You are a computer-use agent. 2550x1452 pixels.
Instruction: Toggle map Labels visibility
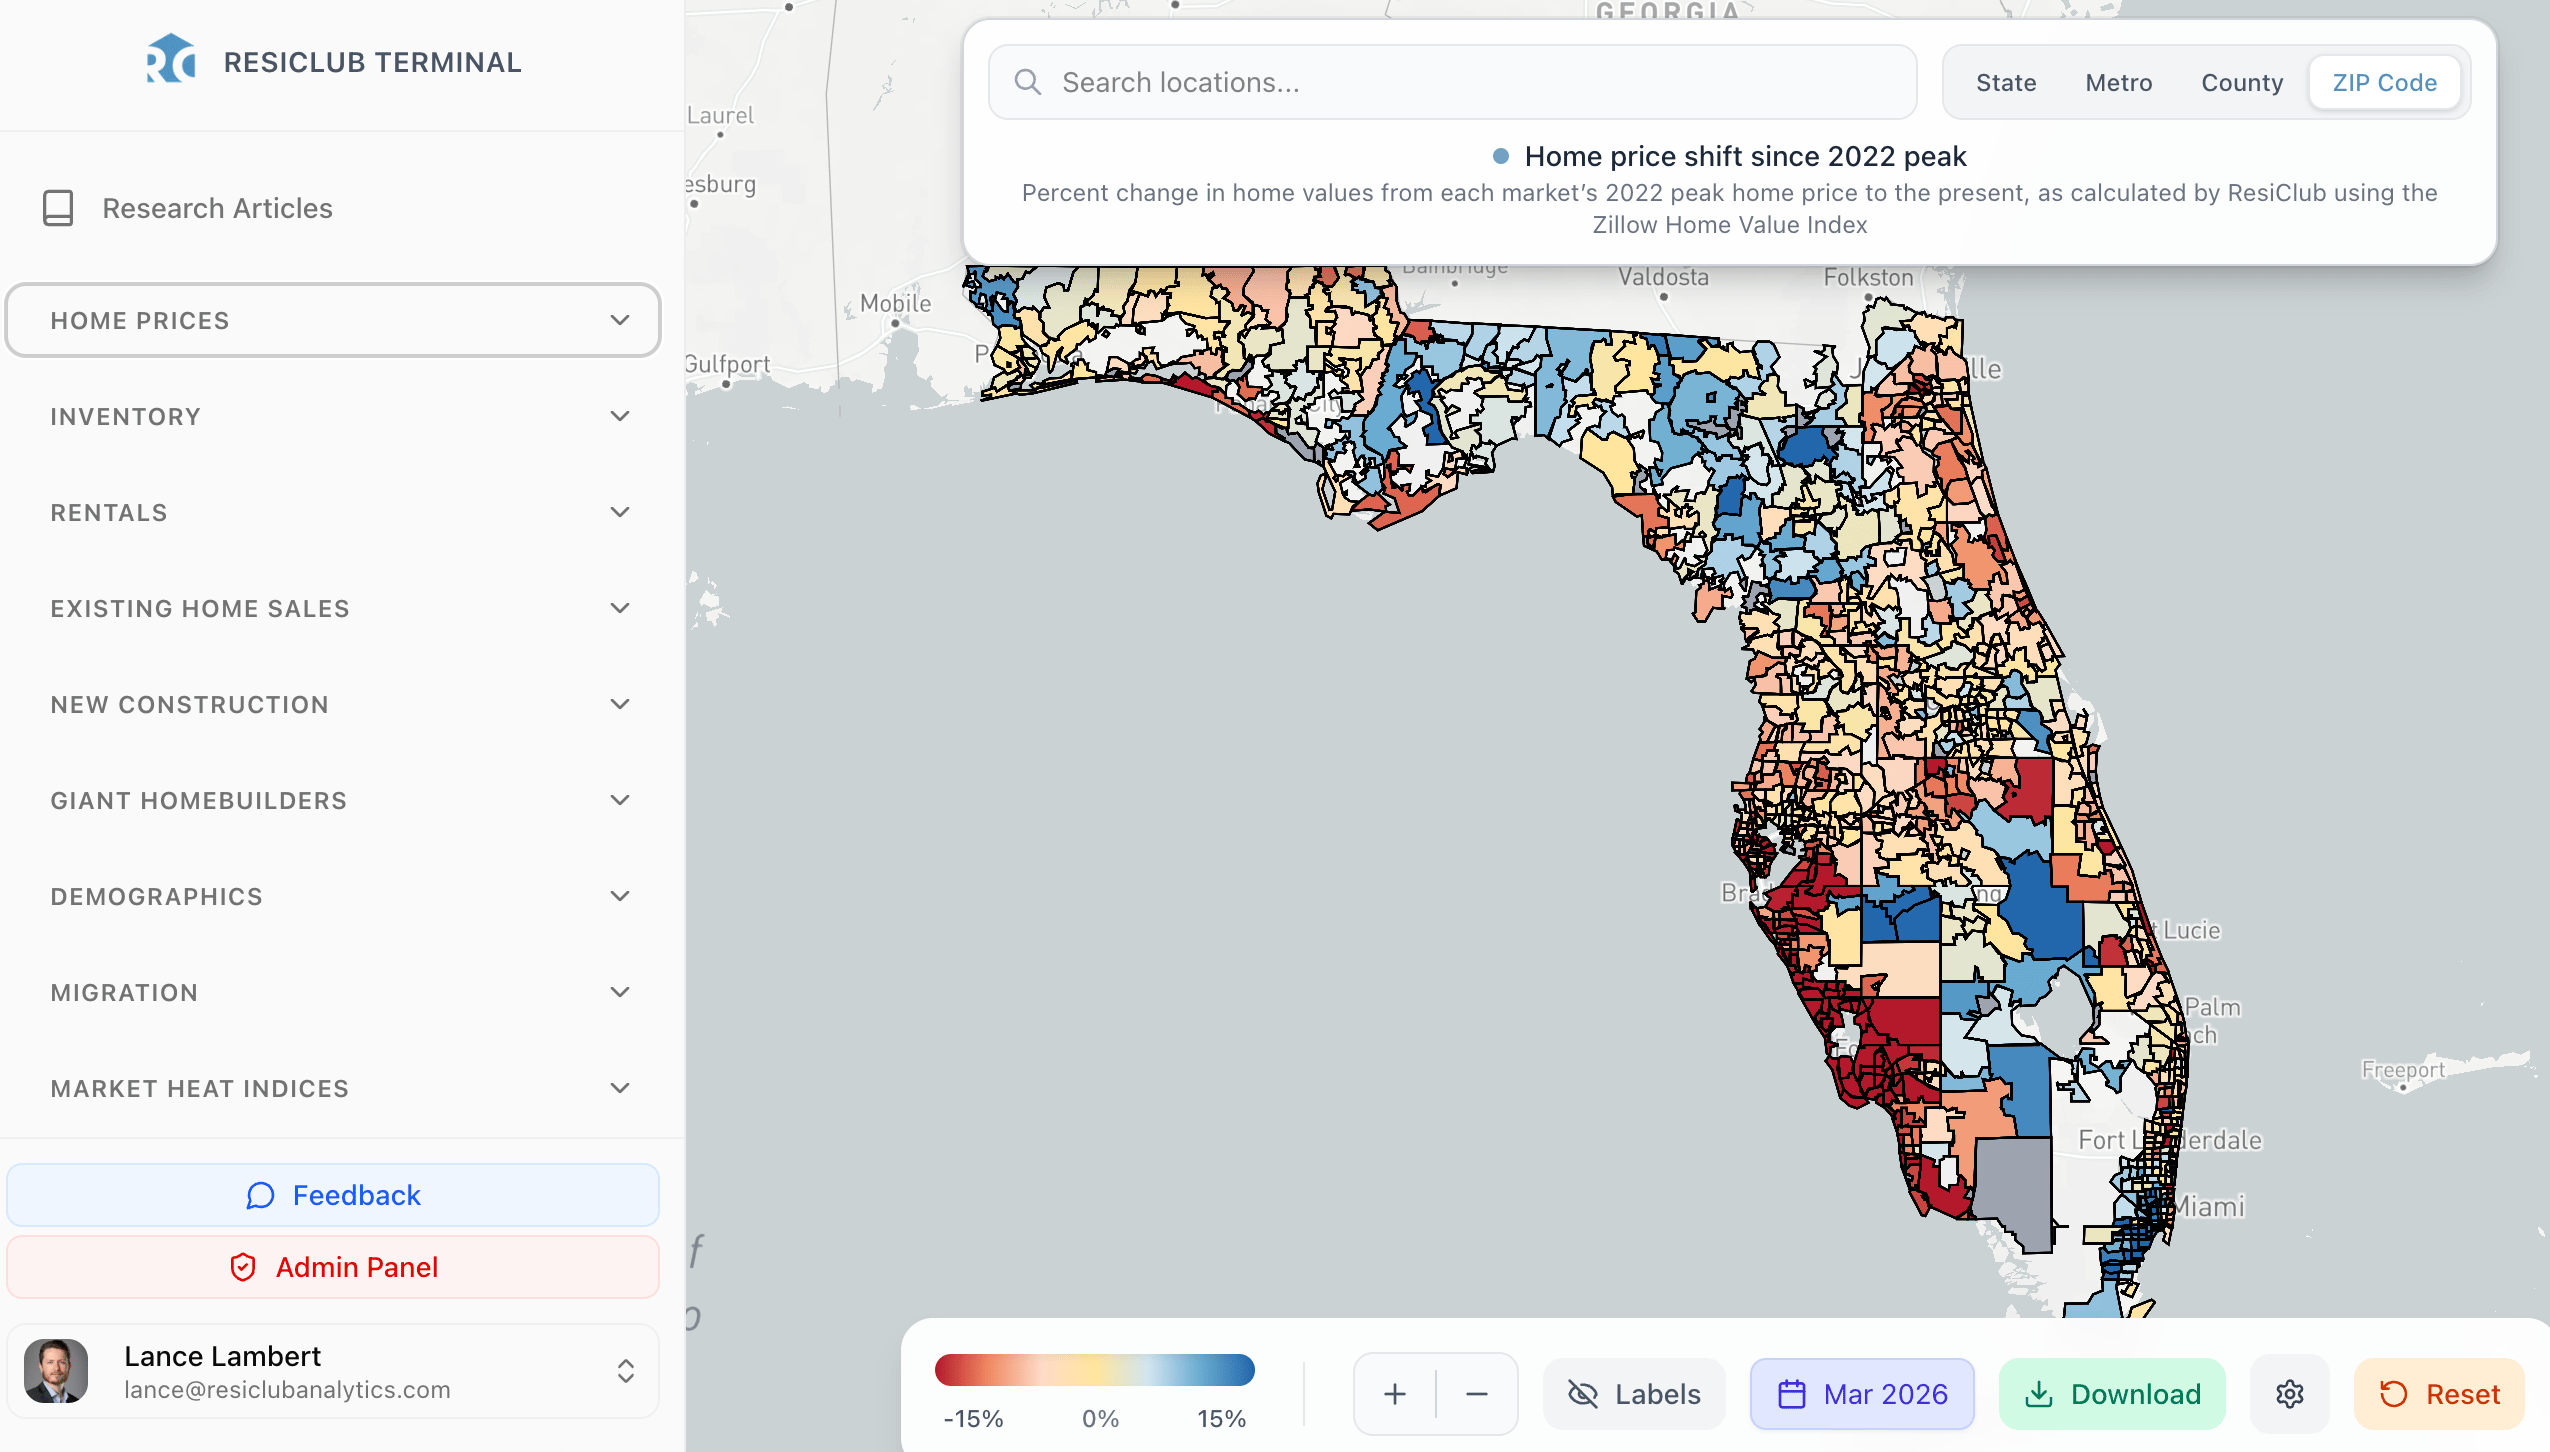1634,1393
